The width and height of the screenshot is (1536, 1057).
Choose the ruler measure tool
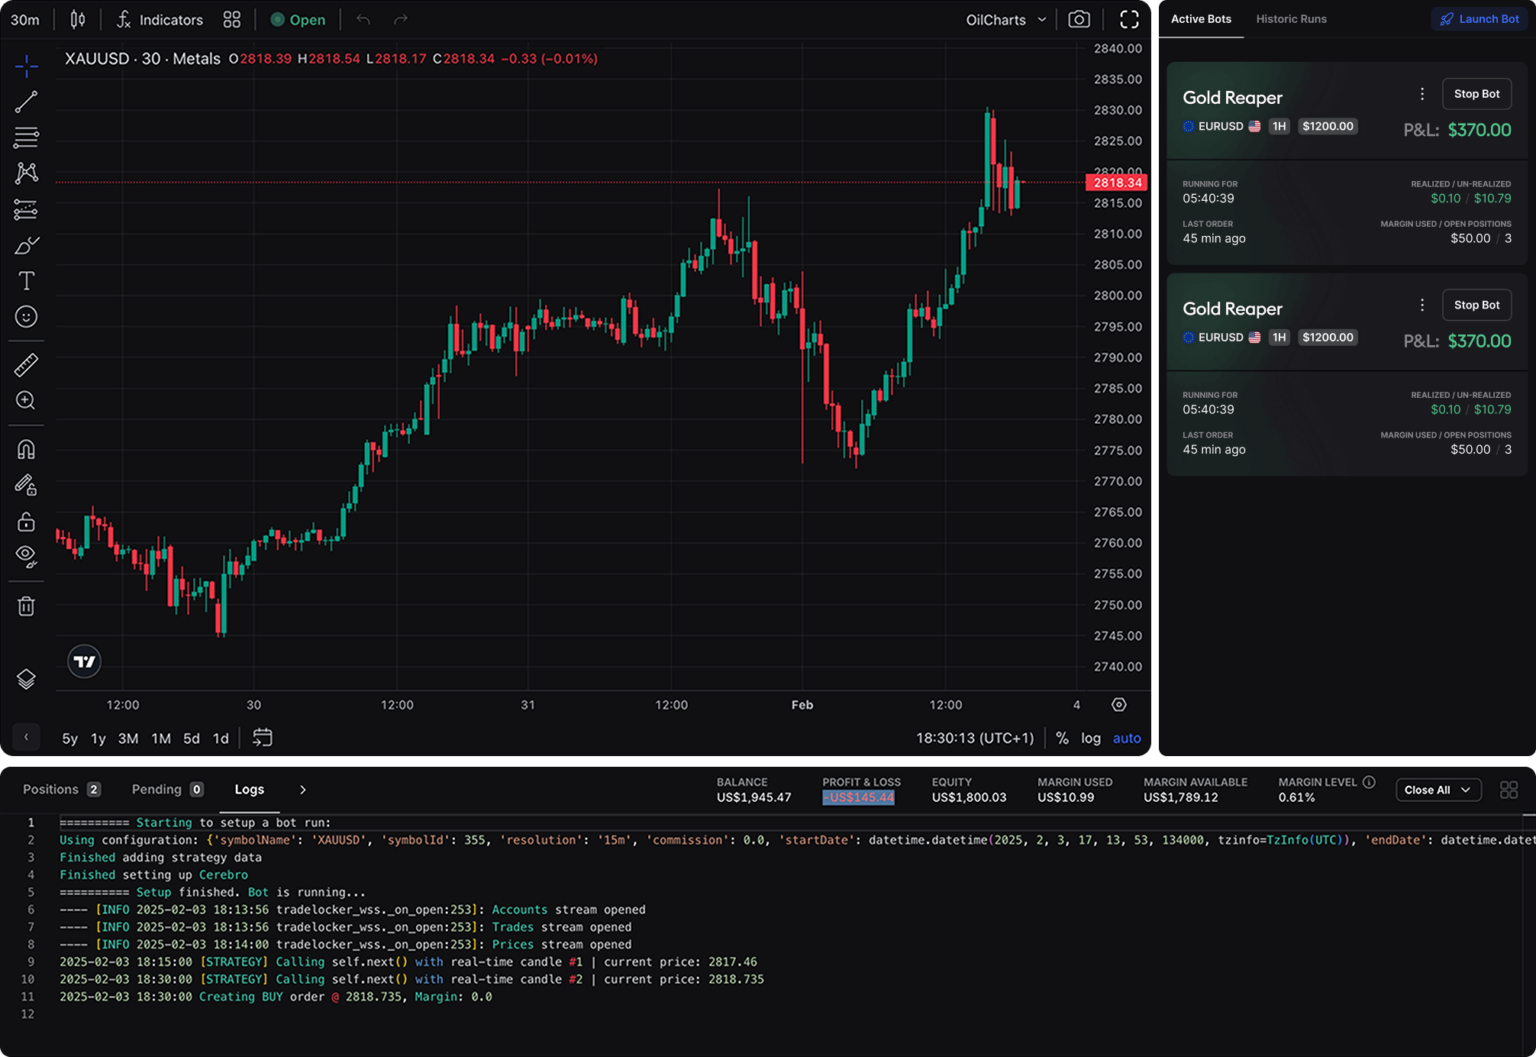tap(26, 365)
